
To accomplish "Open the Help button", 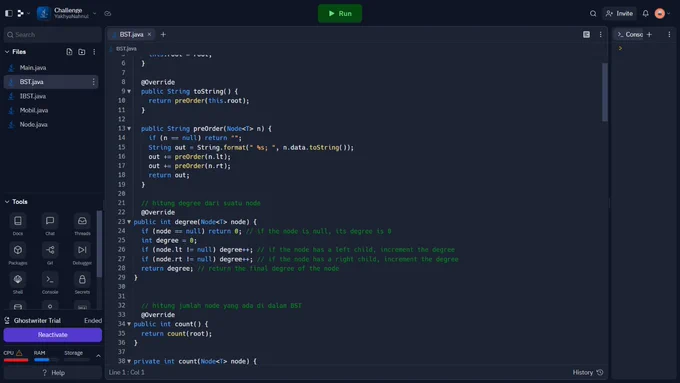I will 53,373.
